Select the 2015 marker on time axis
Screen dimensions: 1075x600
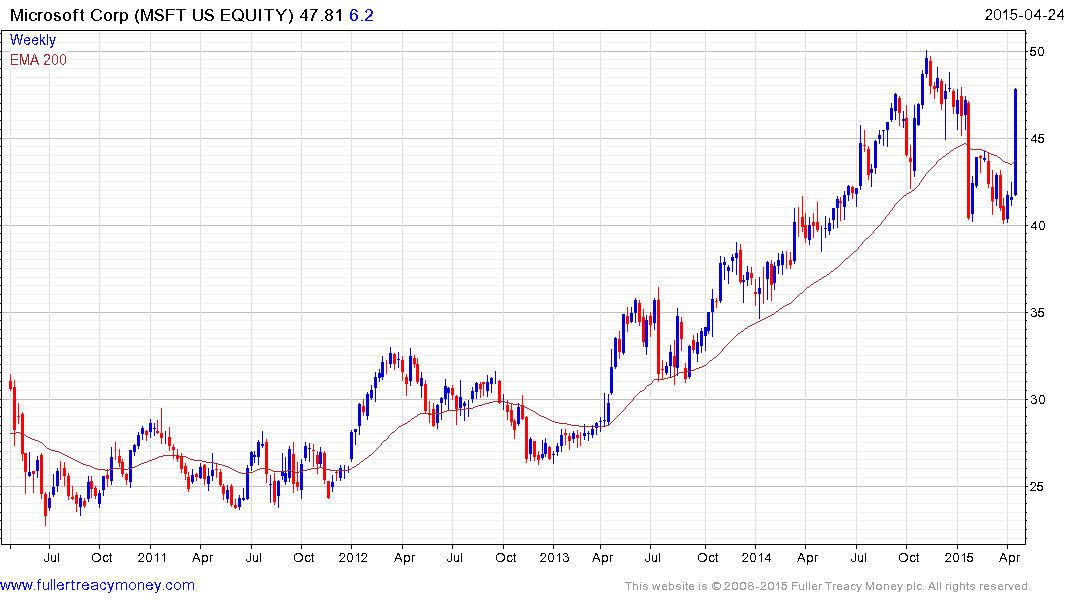tap(958, 557)
